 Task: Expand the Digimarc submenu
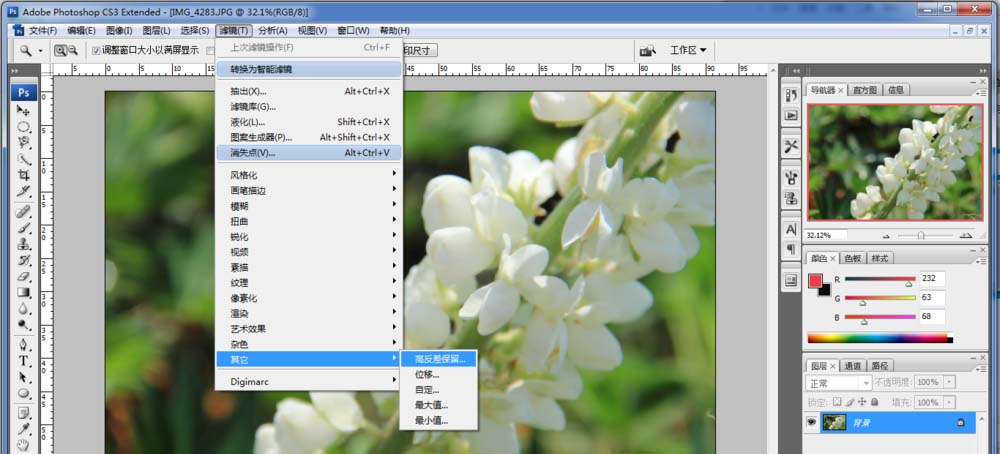click(x=309, y=381)
